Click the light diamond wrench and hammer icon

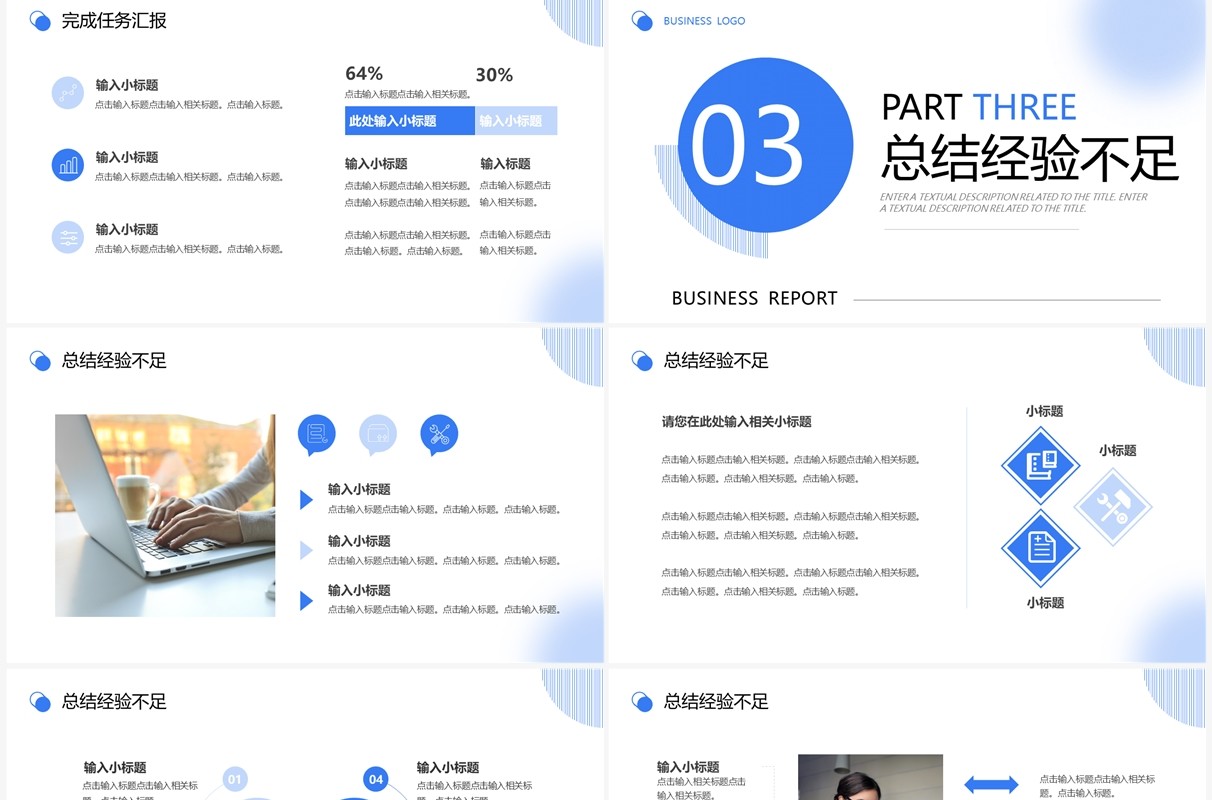(x=1113, y=507)
